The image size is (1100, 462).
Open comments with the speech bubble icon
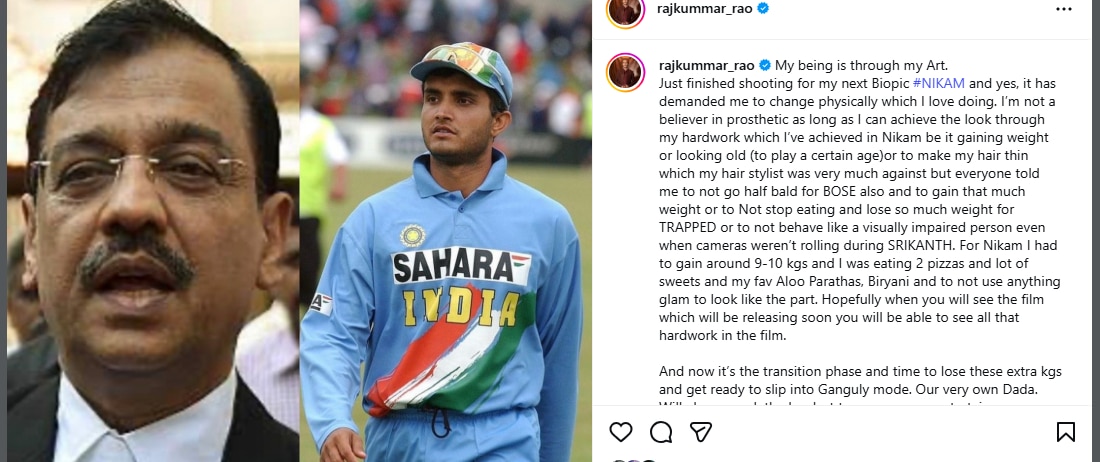pyautogui.click(x=661, y=431)
